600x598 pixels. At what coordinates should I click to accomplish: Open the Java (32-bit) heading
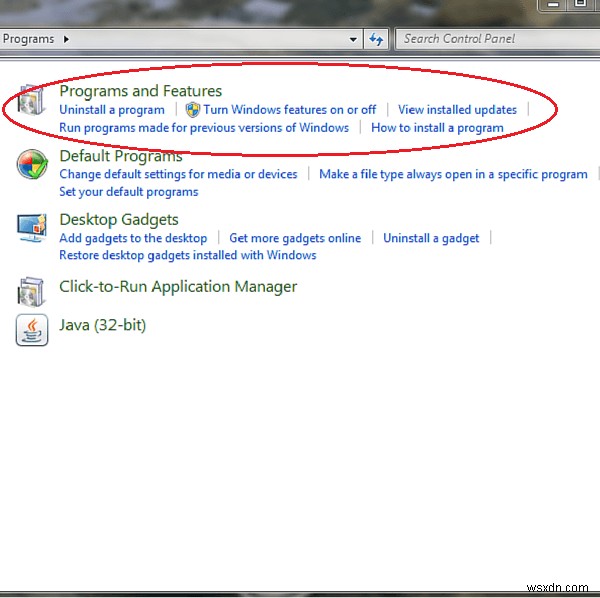click(103, 325)
